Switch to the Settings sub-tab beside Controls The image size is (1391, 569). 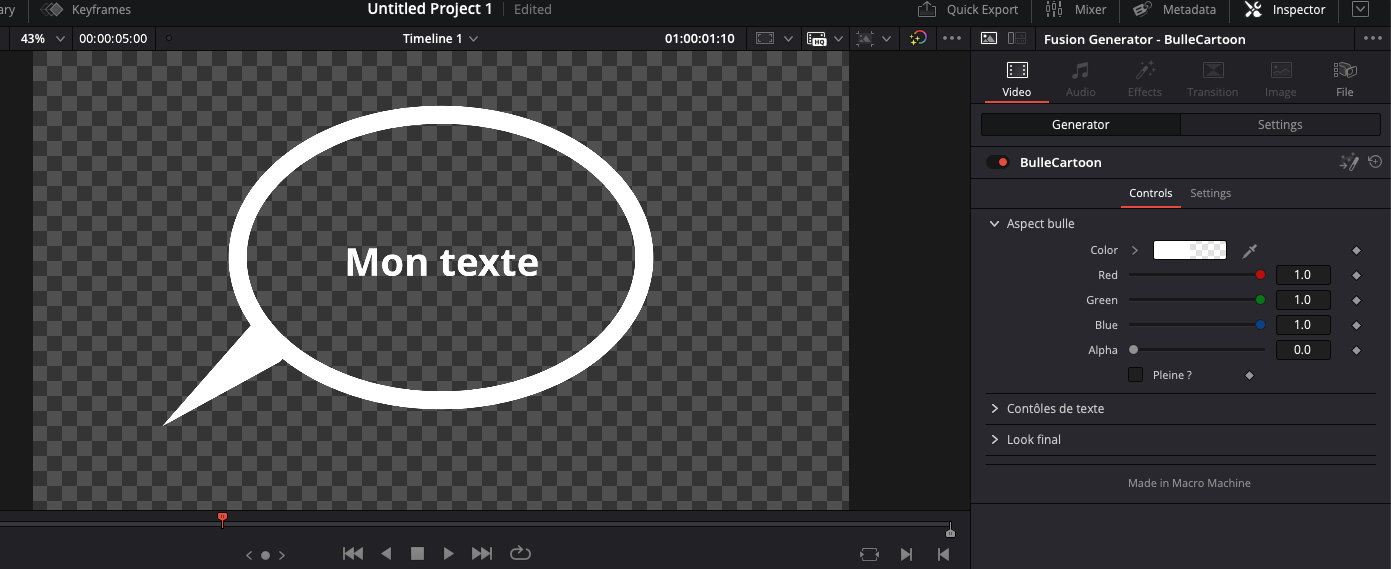pos(1210,193)
